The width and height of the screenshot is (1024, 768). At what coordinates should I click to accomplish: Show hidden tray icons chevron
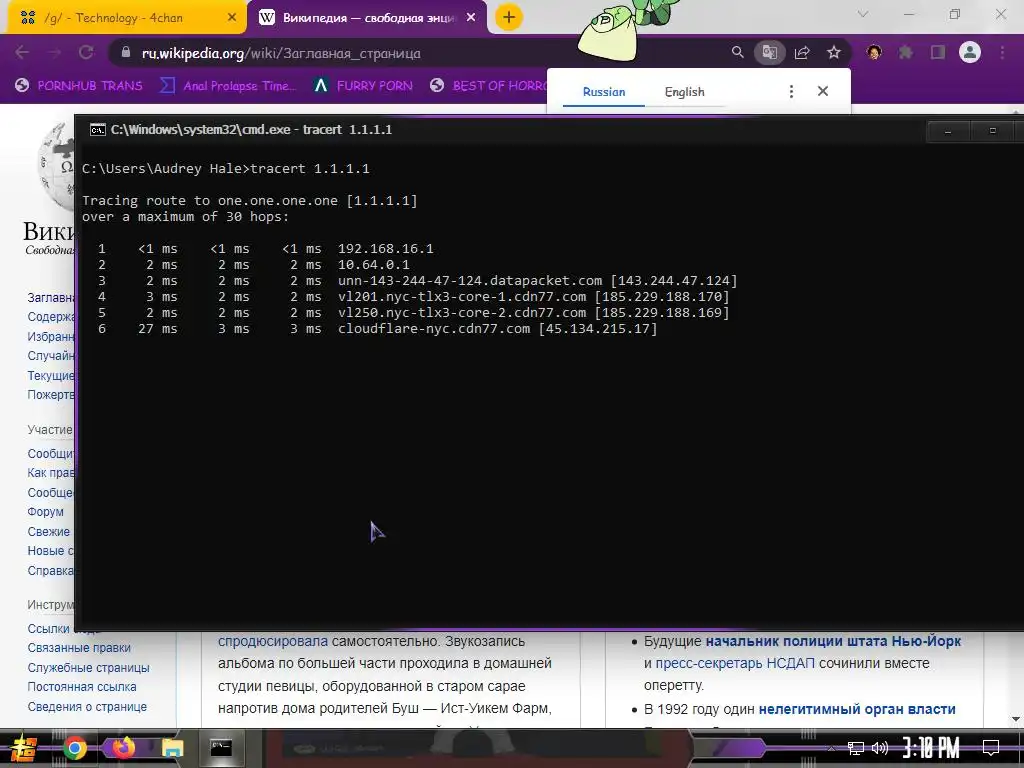point(831,749)
